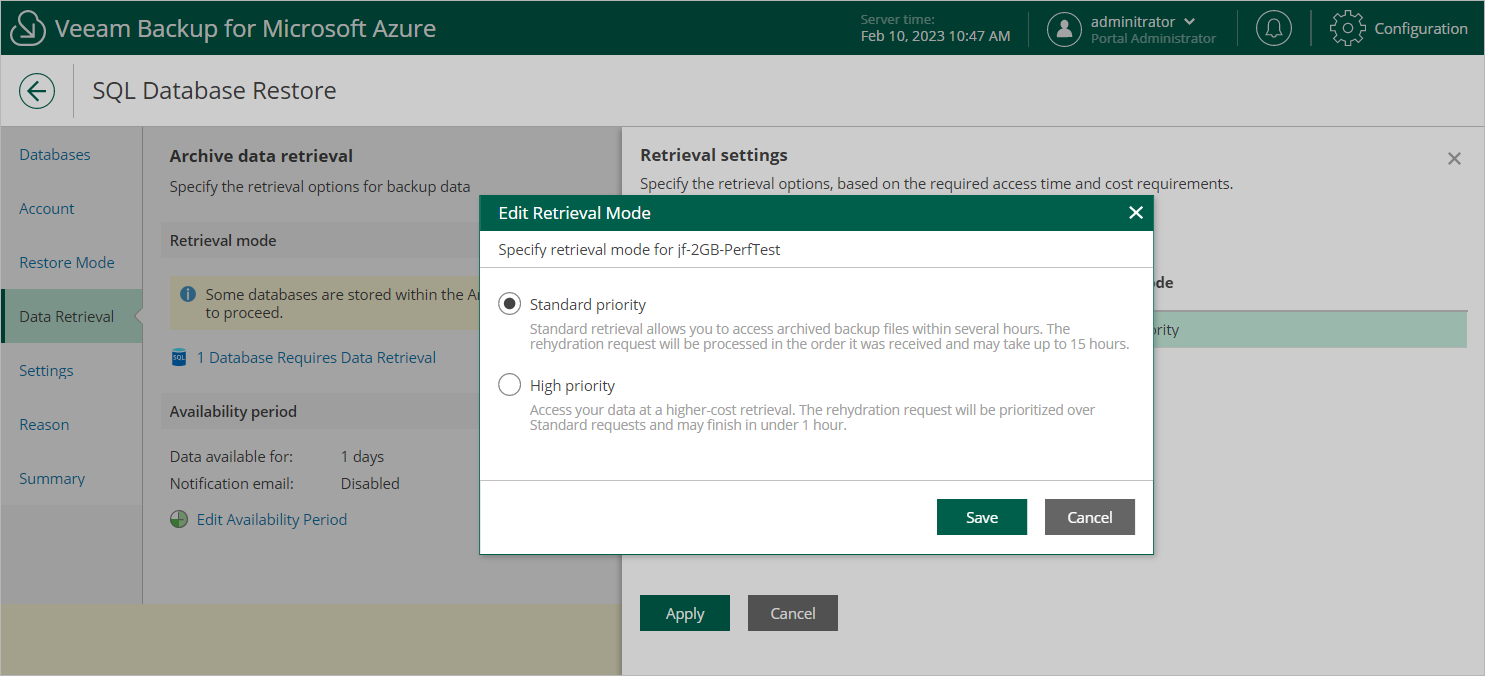Click the back arrow icon

(37, 91)
